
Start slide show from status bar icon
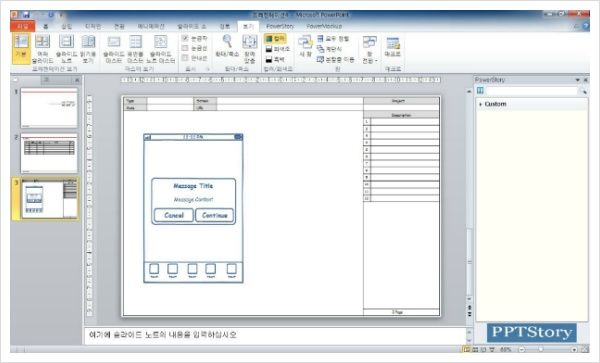point(492,349)
